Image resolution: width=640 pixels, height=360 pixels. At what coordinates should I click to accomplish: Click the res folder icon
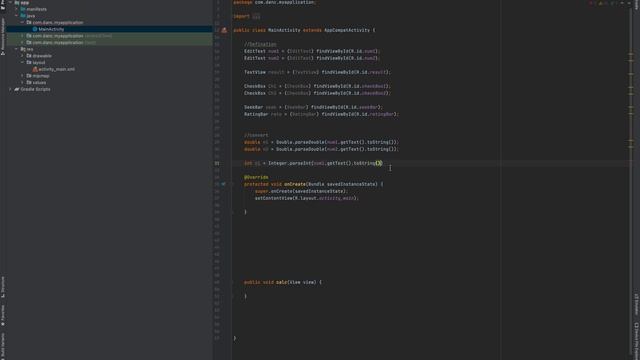[23, 49]
